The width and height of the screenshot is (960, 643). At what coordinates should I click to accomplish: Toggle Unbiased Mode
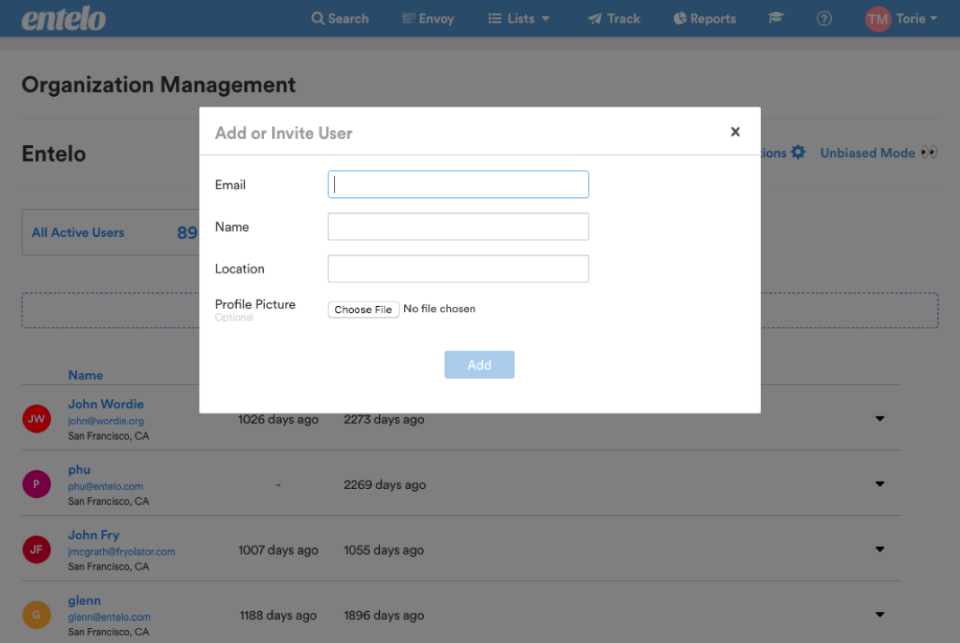[878, 152]
